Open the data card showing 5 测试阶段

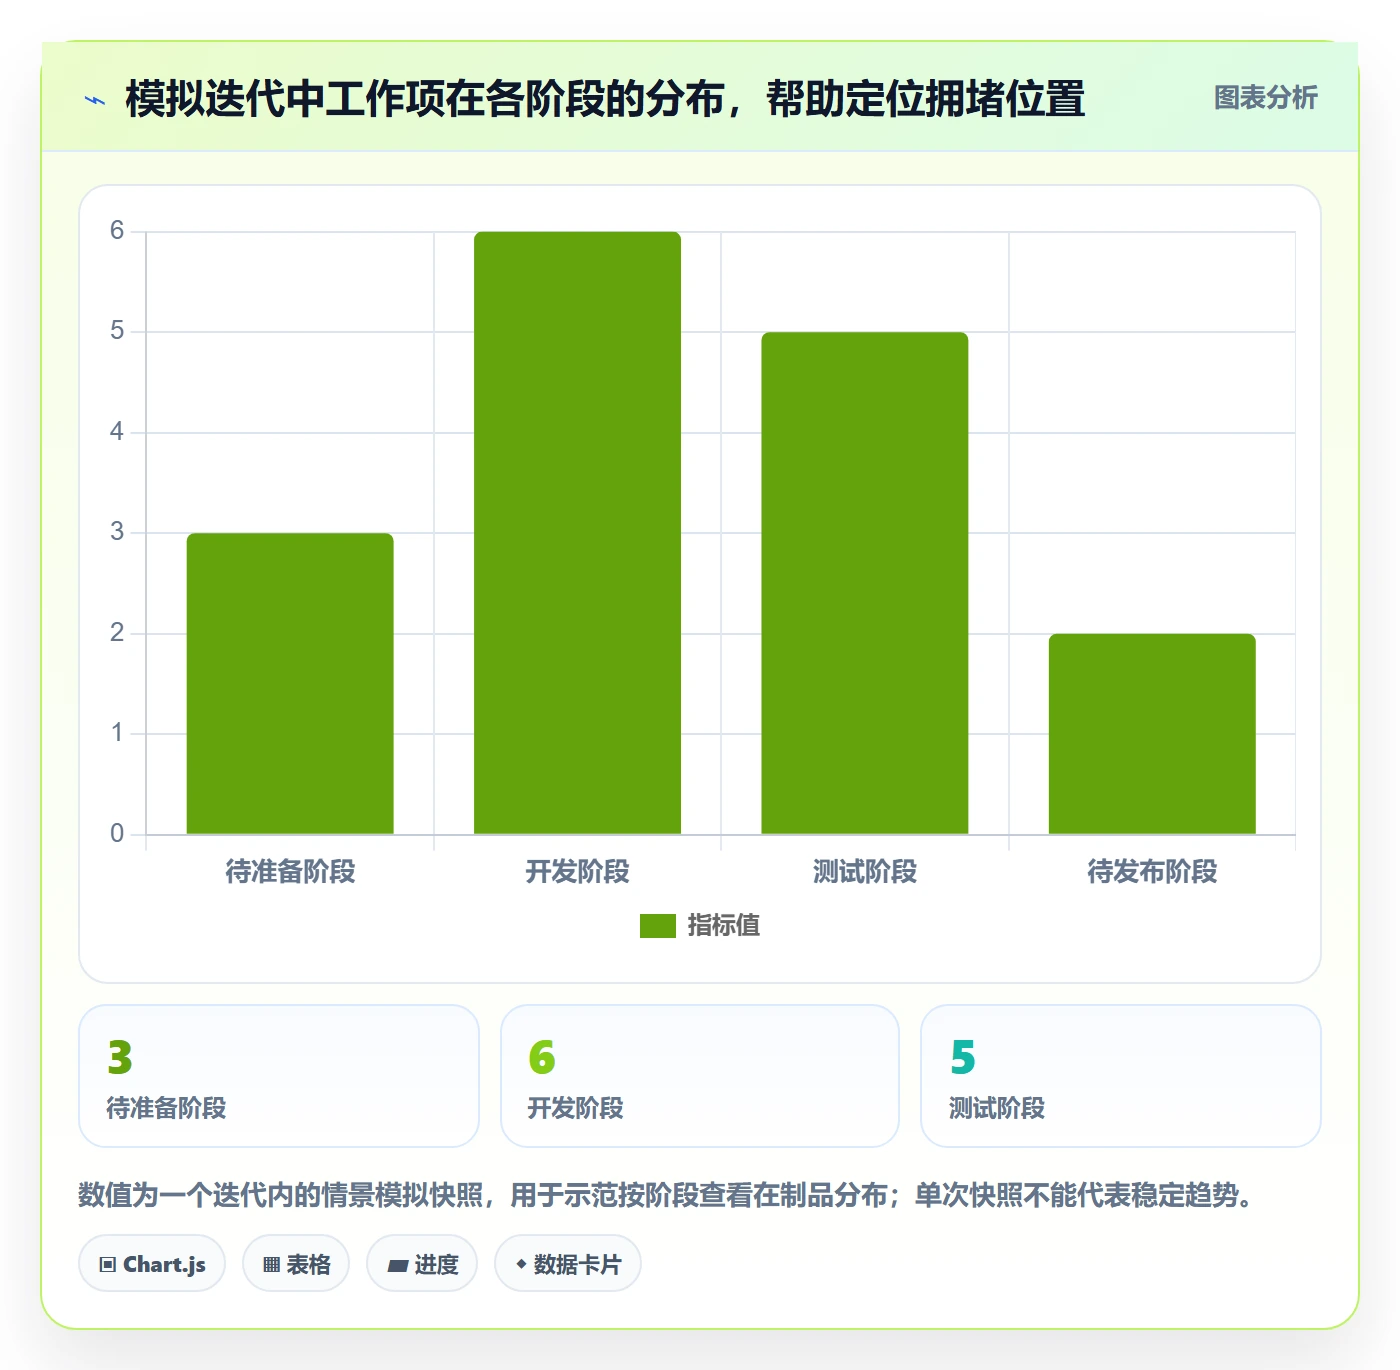click(x=1121, y=1076)
